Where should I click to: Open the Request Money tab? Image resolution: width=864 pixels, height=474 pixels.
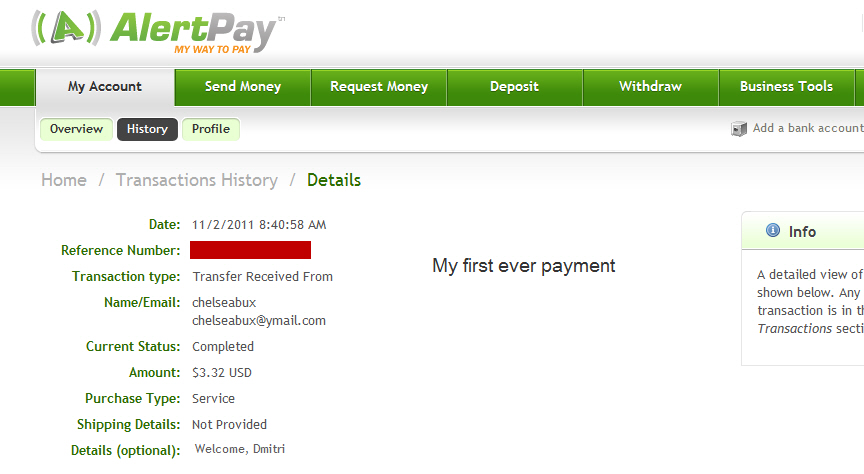(379, 87)
